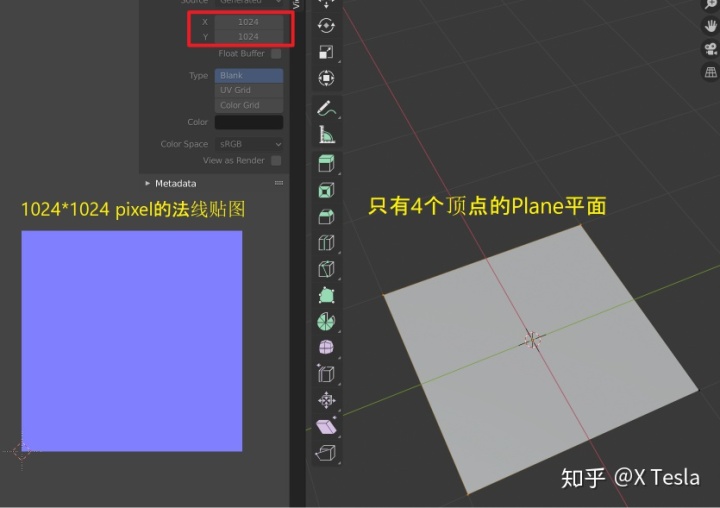Click the pan view hand icon

(711, 26)
